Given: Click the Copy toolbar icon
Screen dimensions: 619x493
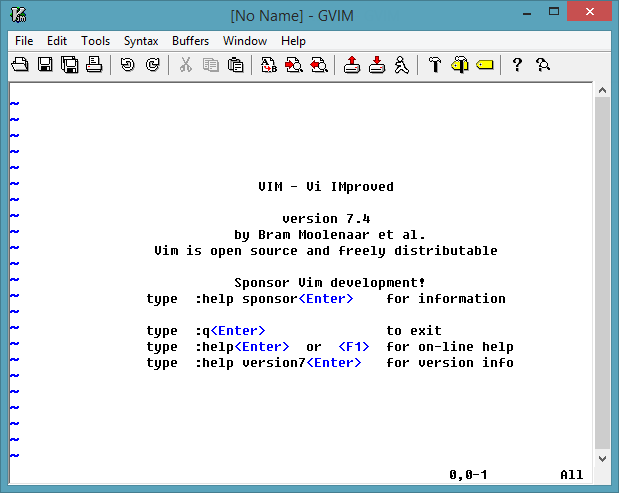Looking at the screenshot, I should tap(210, 65).
